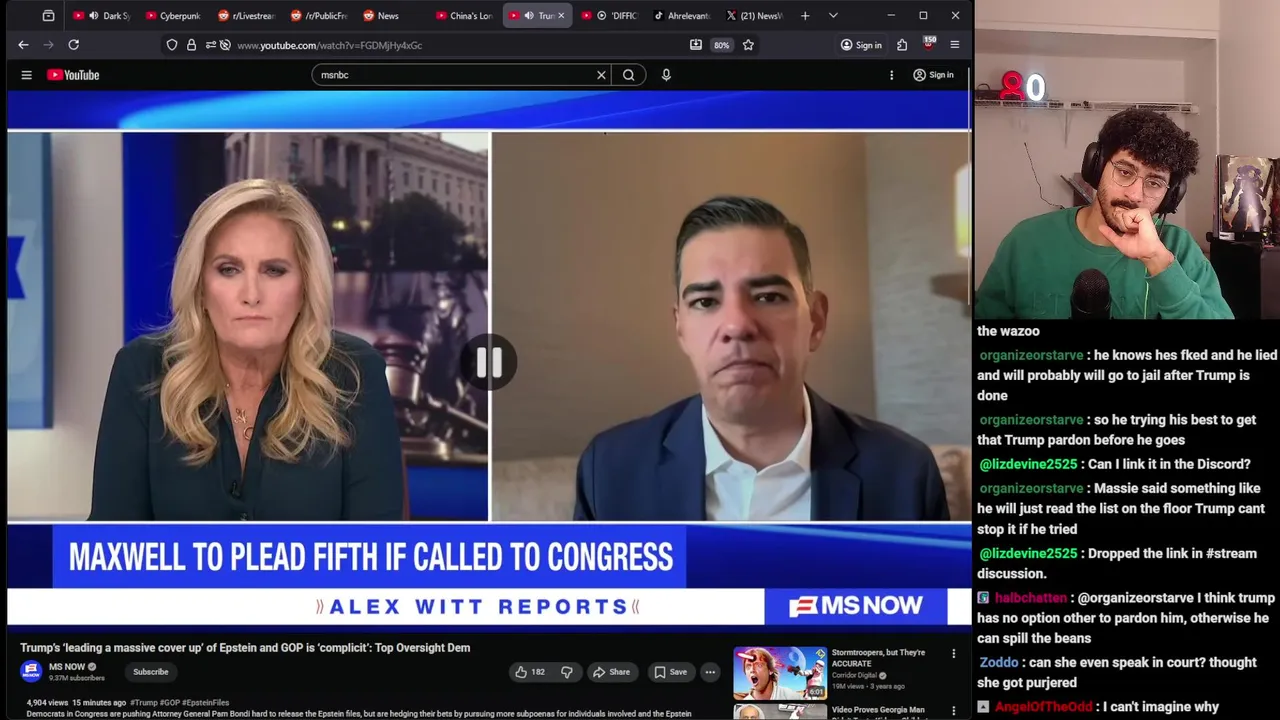Reset the 80% zoom level badge

pyautogui.click(x=721, y=45)
